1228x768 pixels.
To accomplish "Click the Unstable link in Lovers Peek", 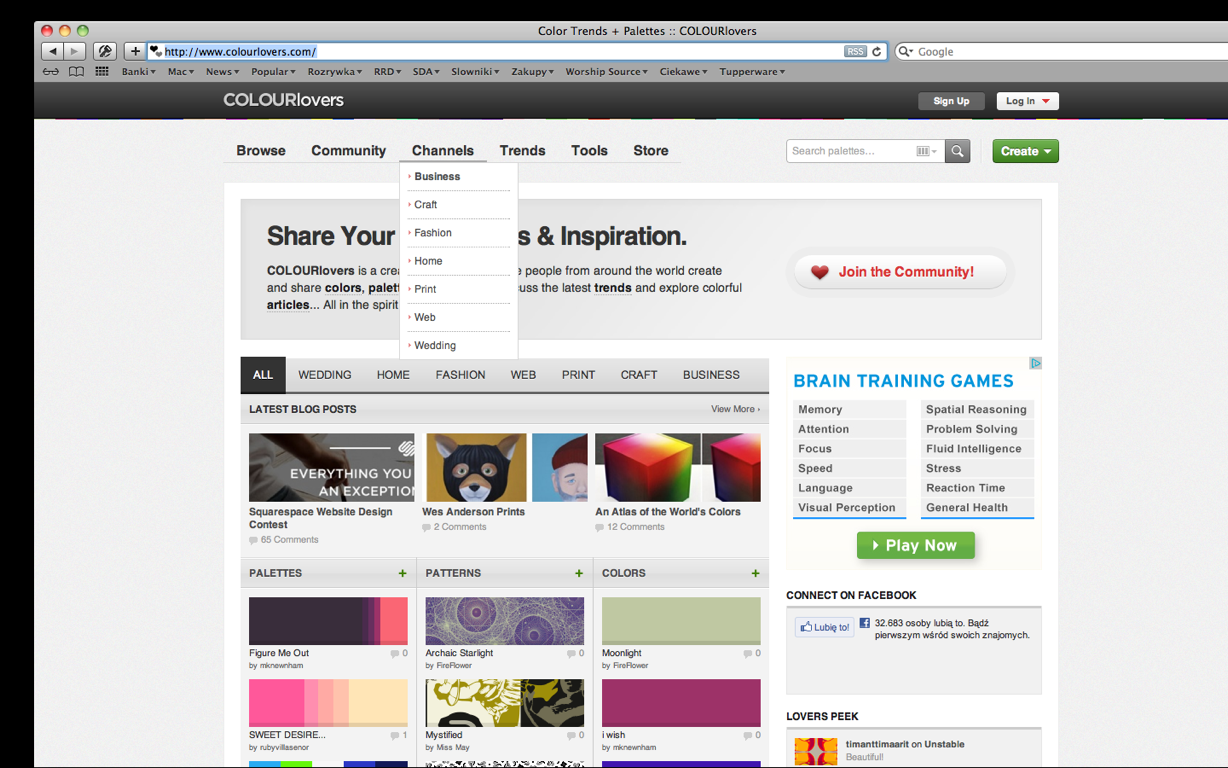I will click(944, 745).
